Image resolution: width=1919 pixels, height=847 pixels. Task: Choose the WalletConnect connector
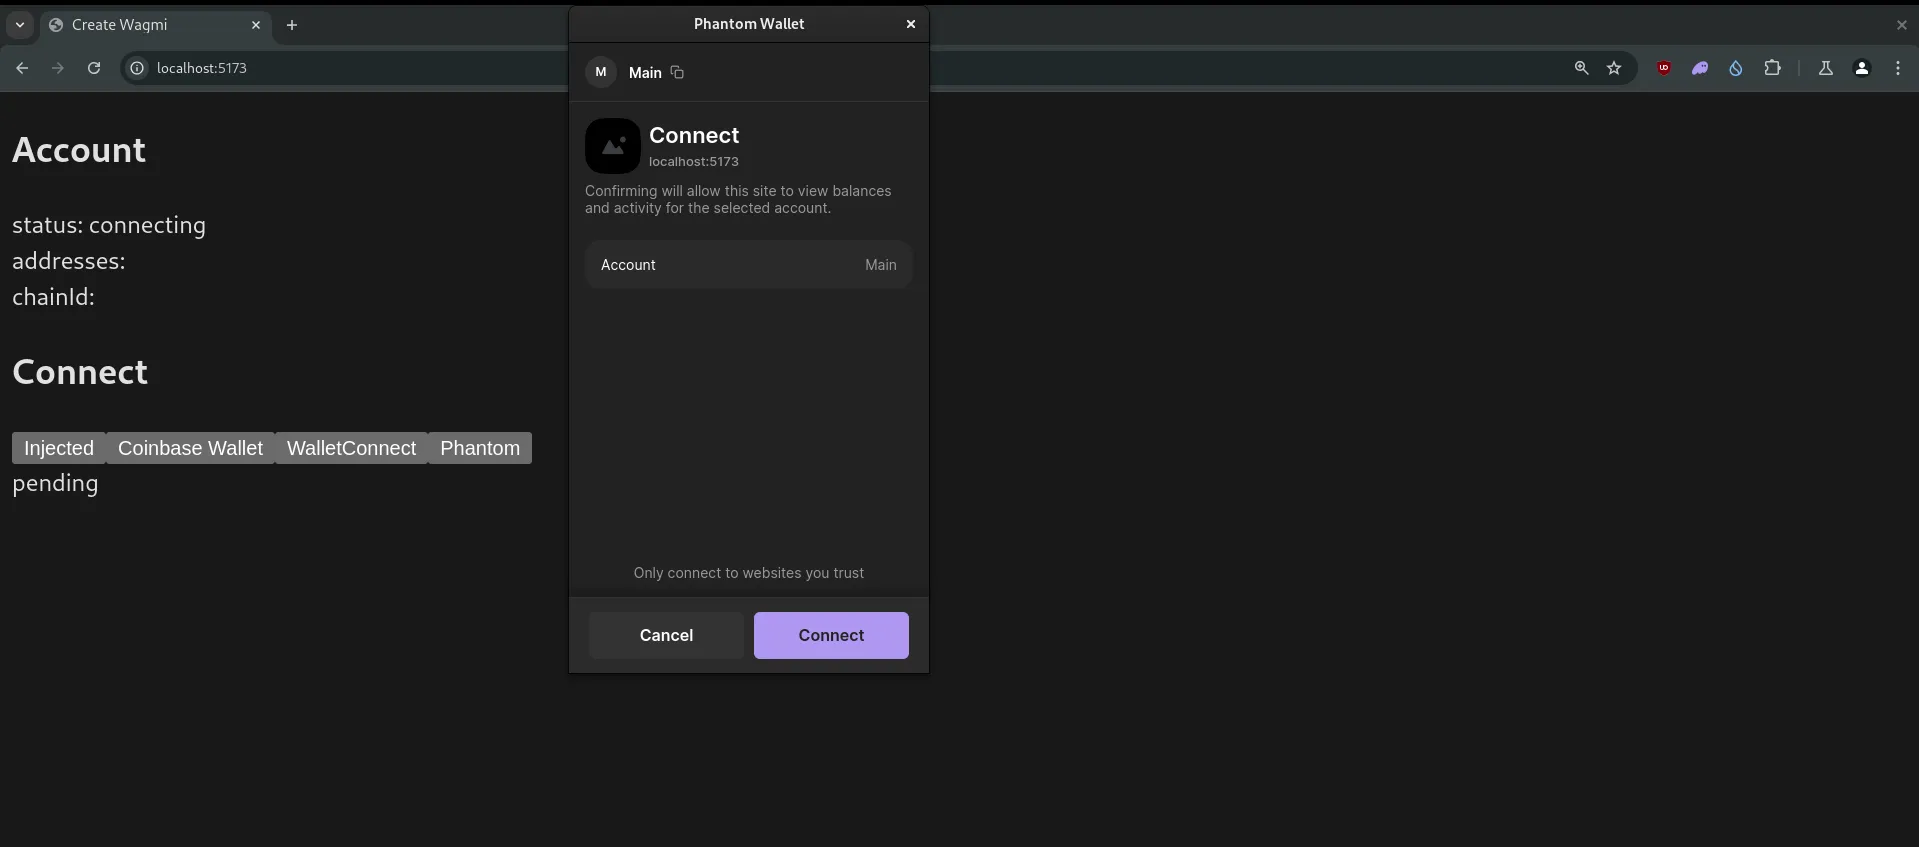(351, 448)
